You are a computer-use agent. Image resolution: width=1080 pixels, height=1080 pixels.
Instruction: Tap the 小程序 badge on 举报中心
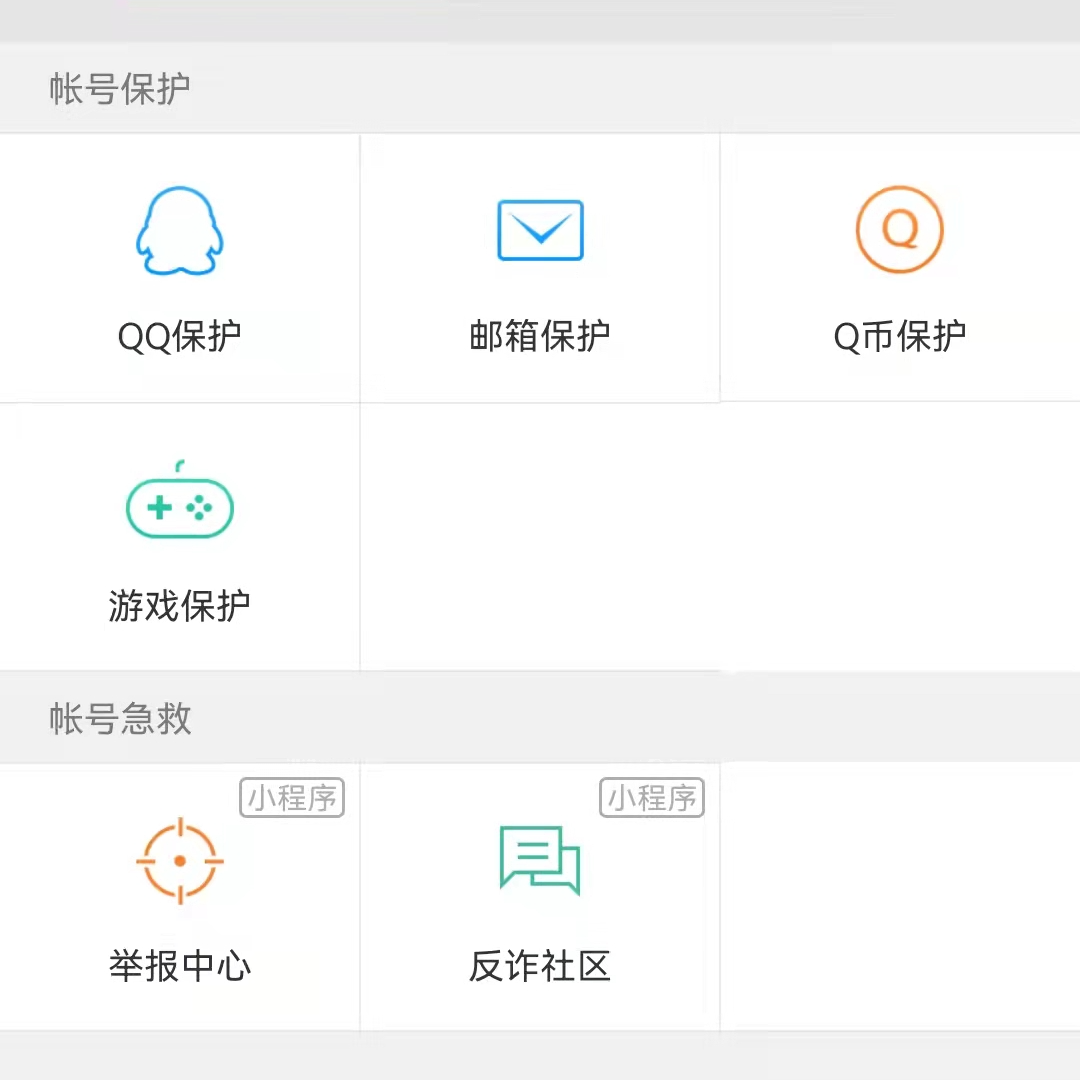point(292,798)
